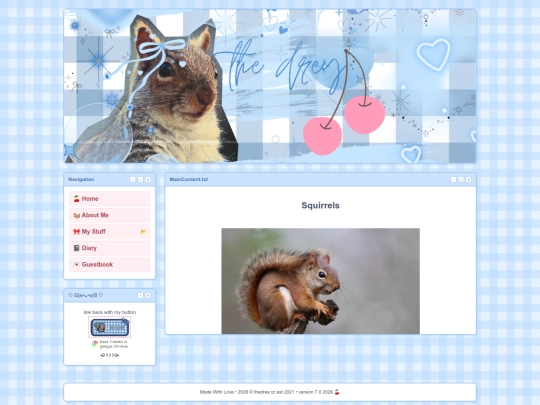Click the site link-back button badge

[x=110, y=328]
